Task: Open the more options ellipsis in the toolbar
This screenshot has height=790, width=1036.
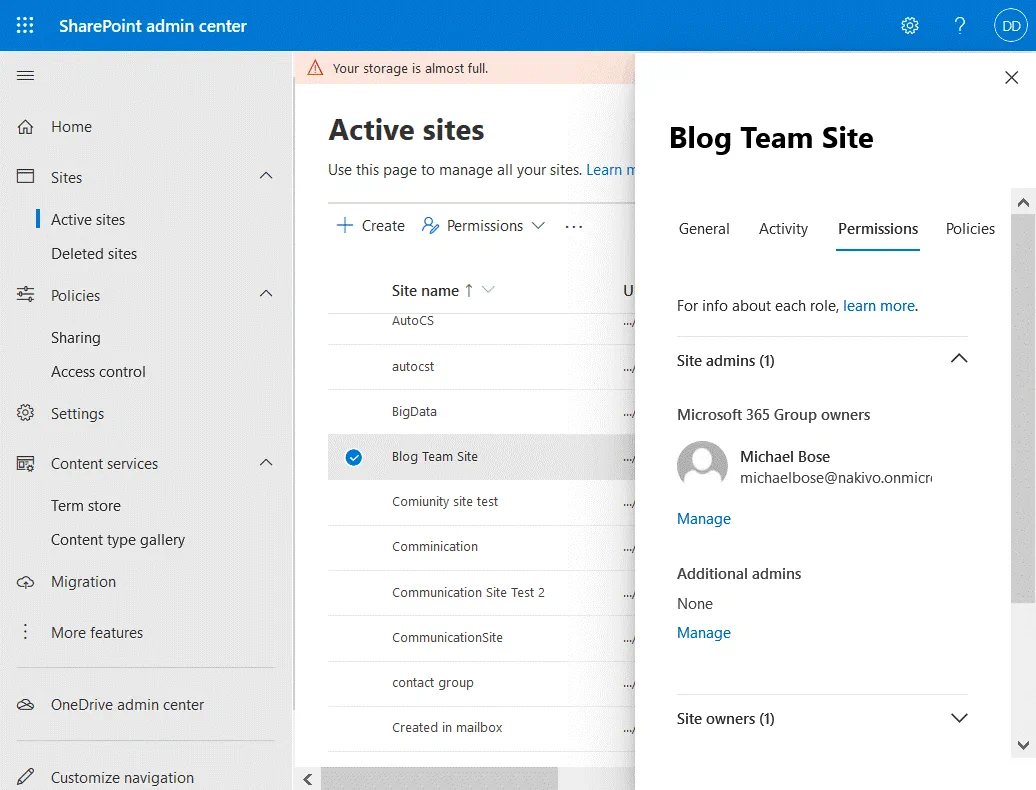Action: point(574,226)
